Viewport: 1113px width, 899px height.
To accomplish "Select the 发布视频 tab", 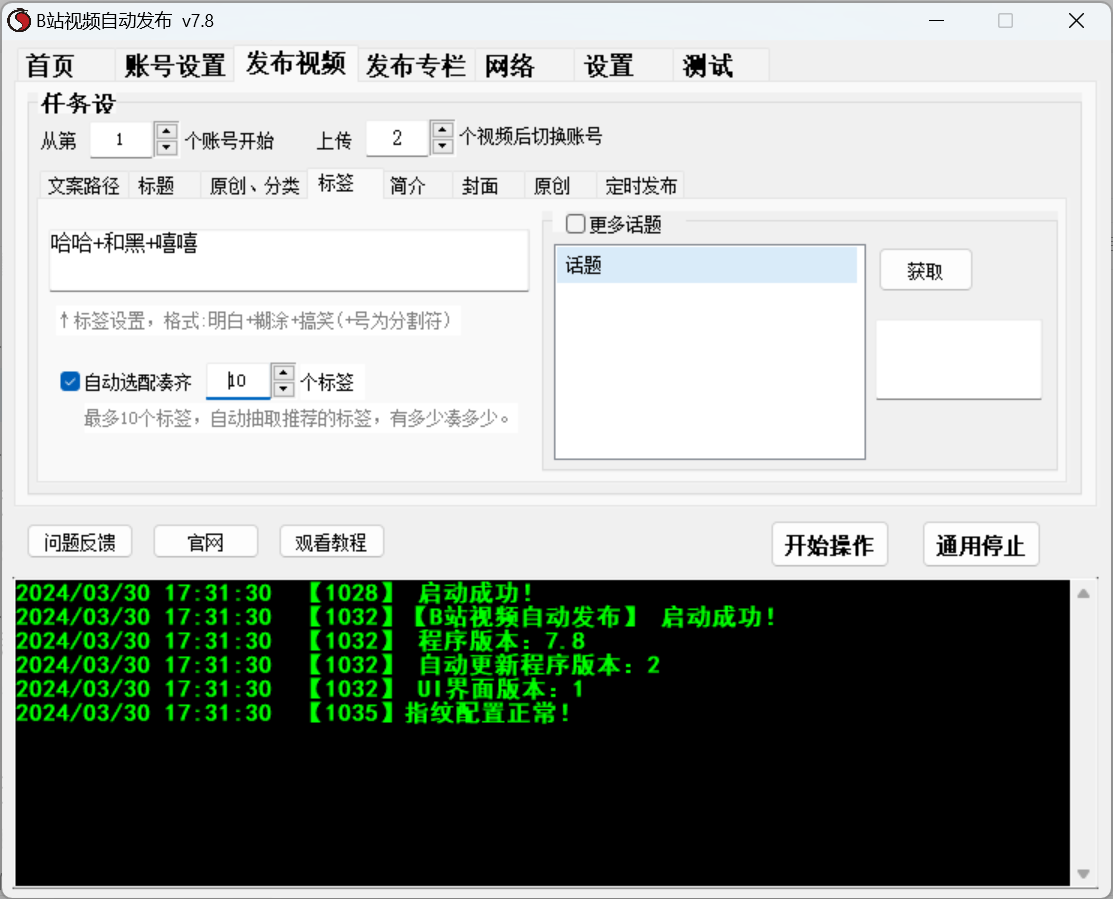I will pos(296,64).
